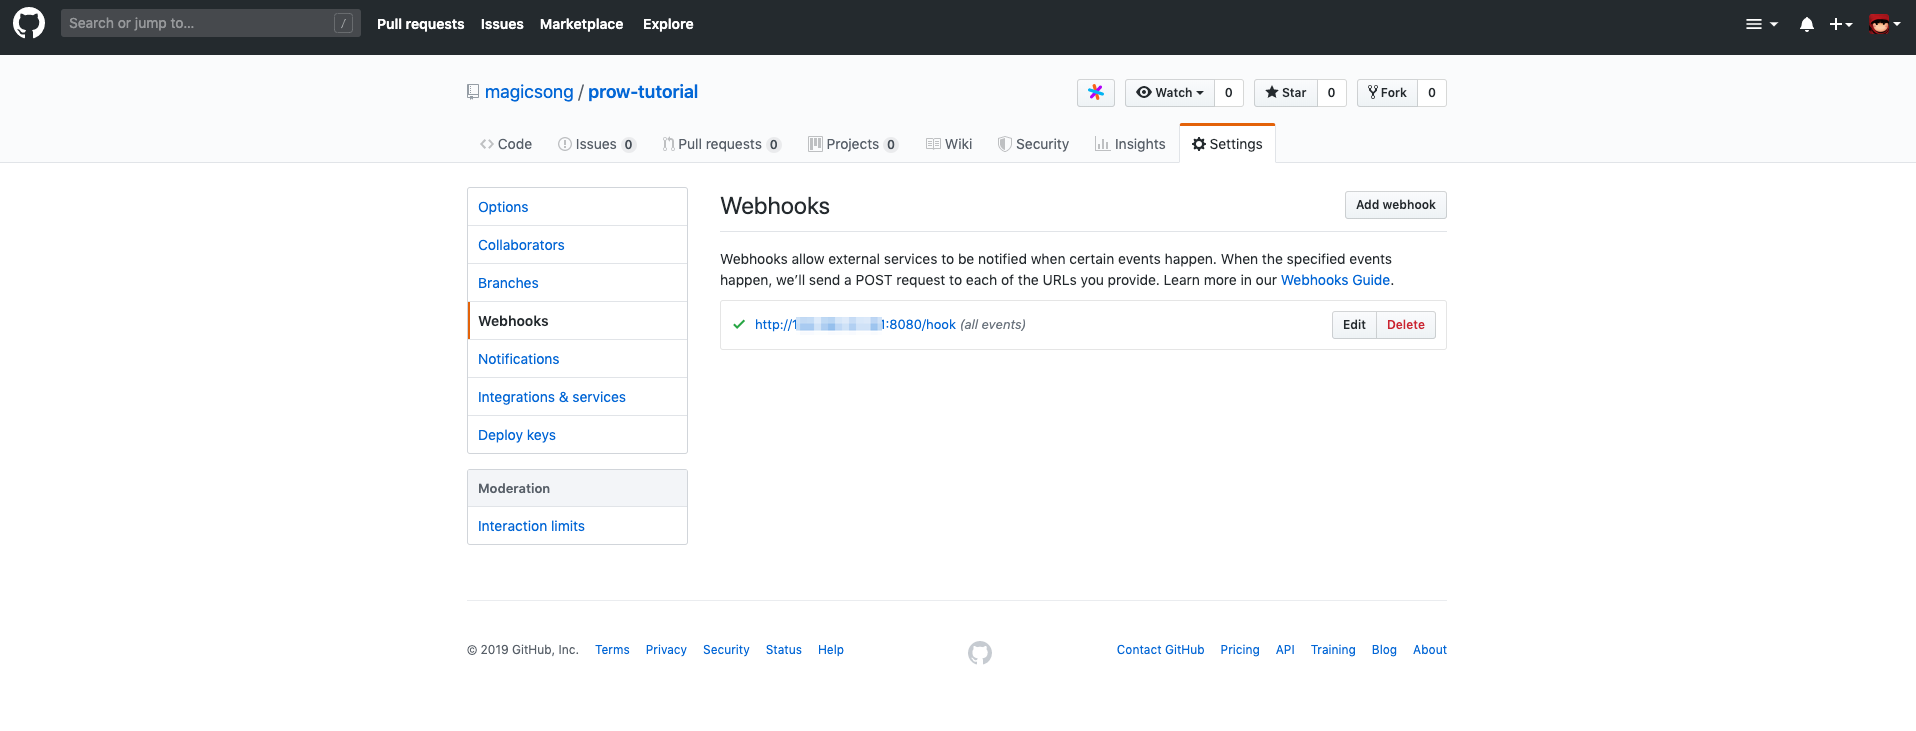Image resolution: width=1916 pixels, height=731 pixels.
Task: Go to Marketplace in the header
Action: tap(581, 24)
